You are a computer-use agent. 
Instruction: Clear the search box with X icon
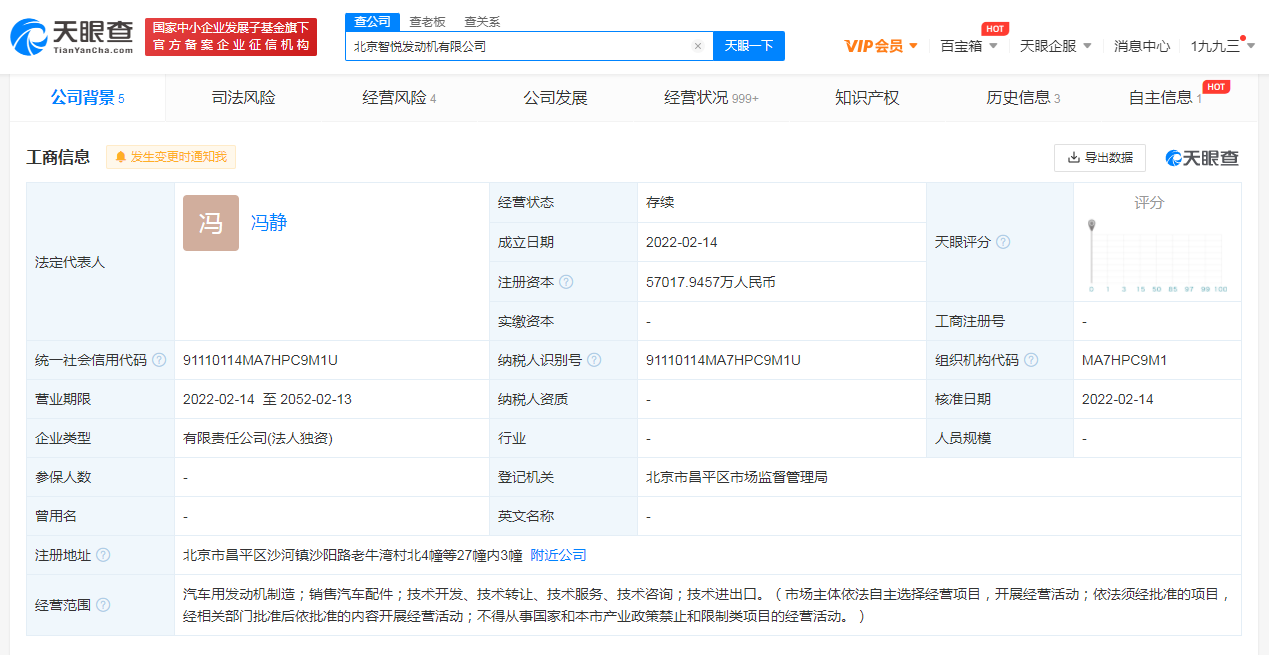click(698, 46)
